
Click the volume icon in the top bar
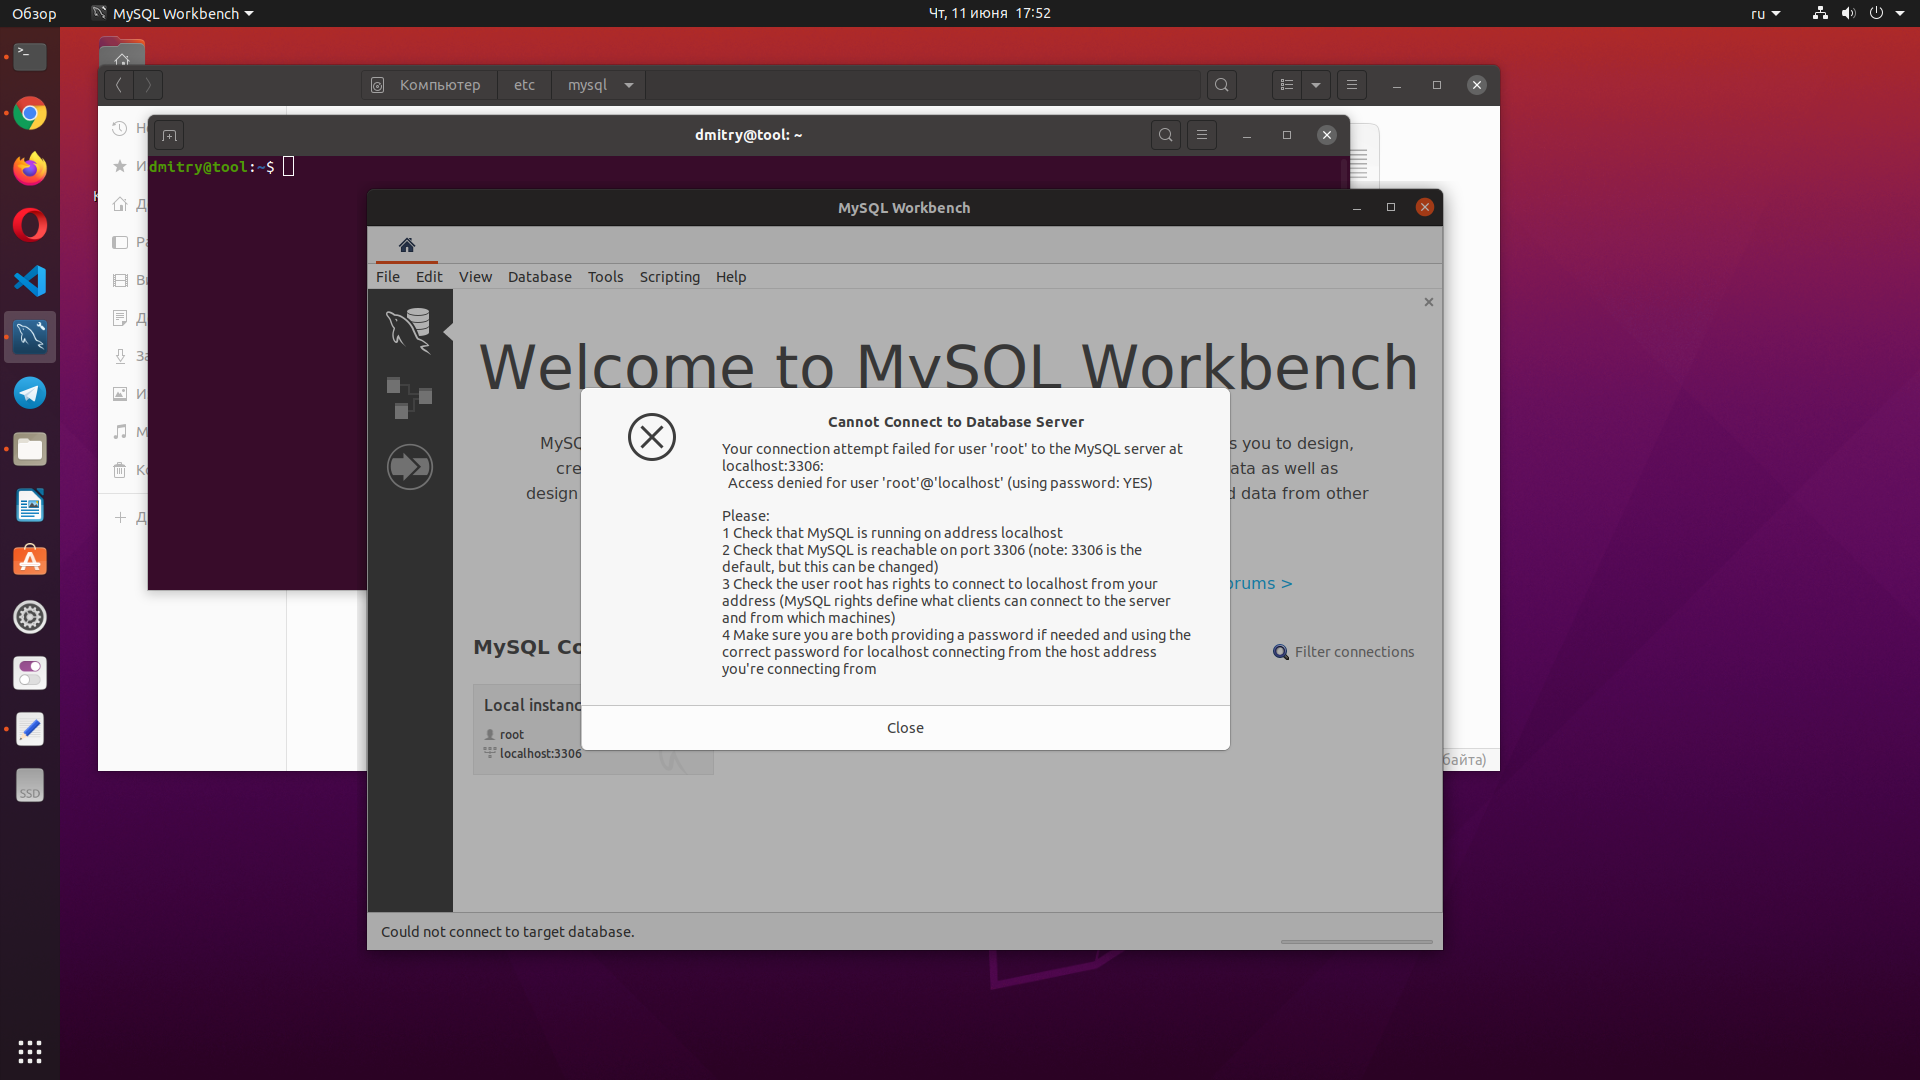[1848, 13]
